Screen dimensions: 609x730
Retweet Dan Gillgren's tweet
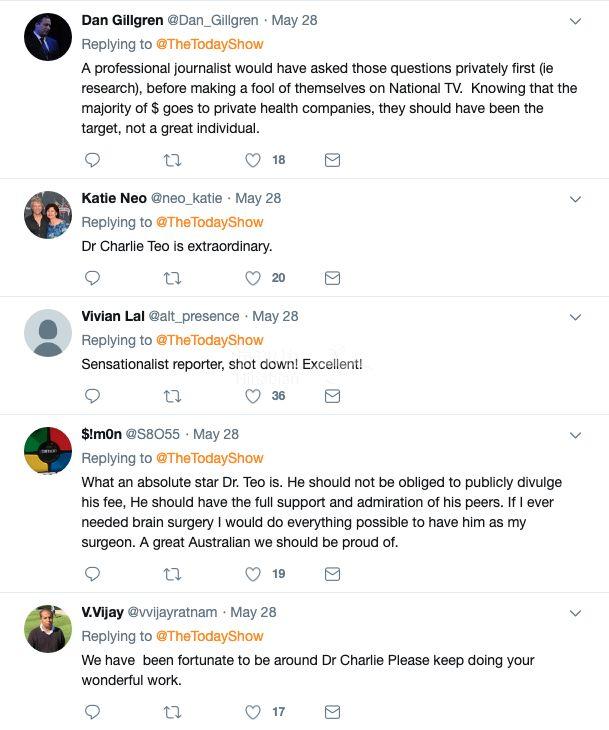pyautogui.click(x=172, y=160)
